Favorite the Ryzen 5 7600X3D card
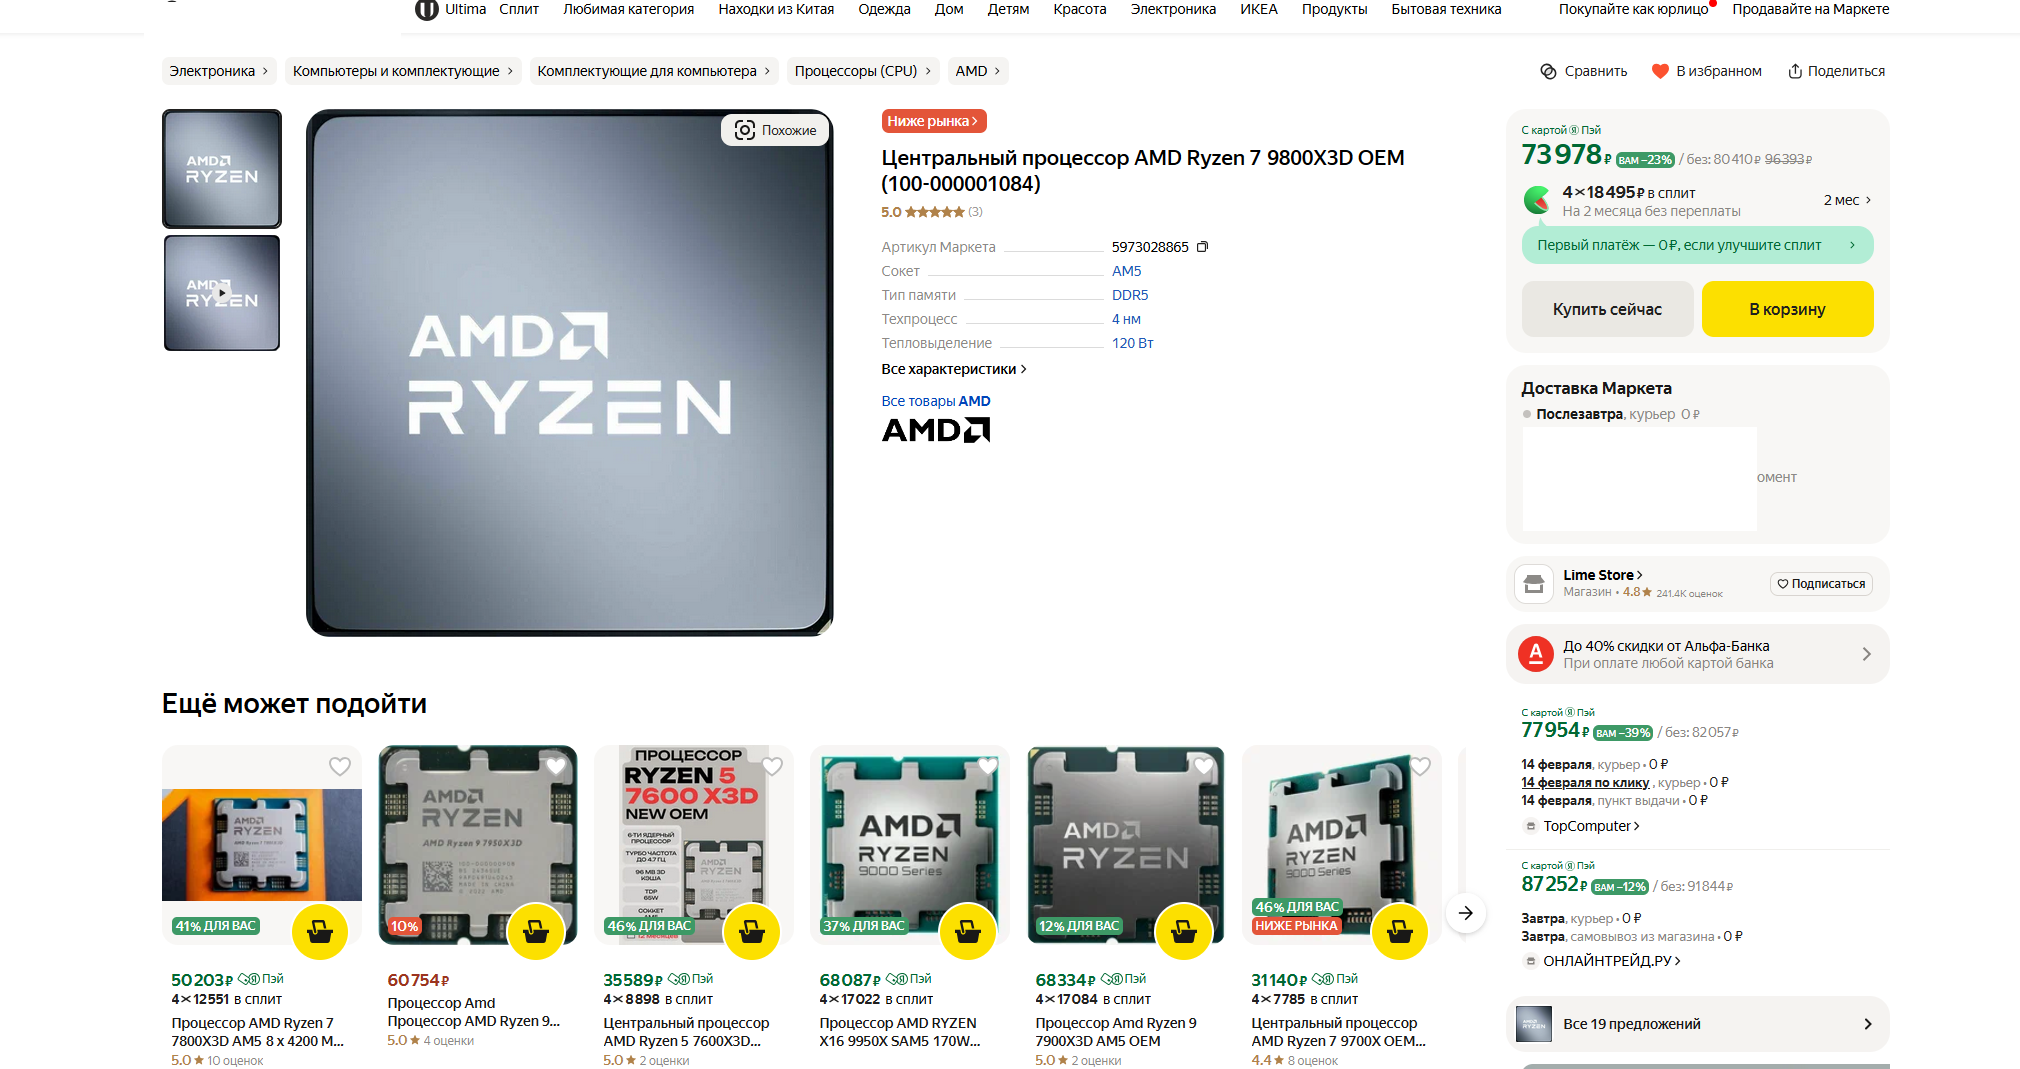The width and height of the screenshot is (2020, 1069). (772, 766)
